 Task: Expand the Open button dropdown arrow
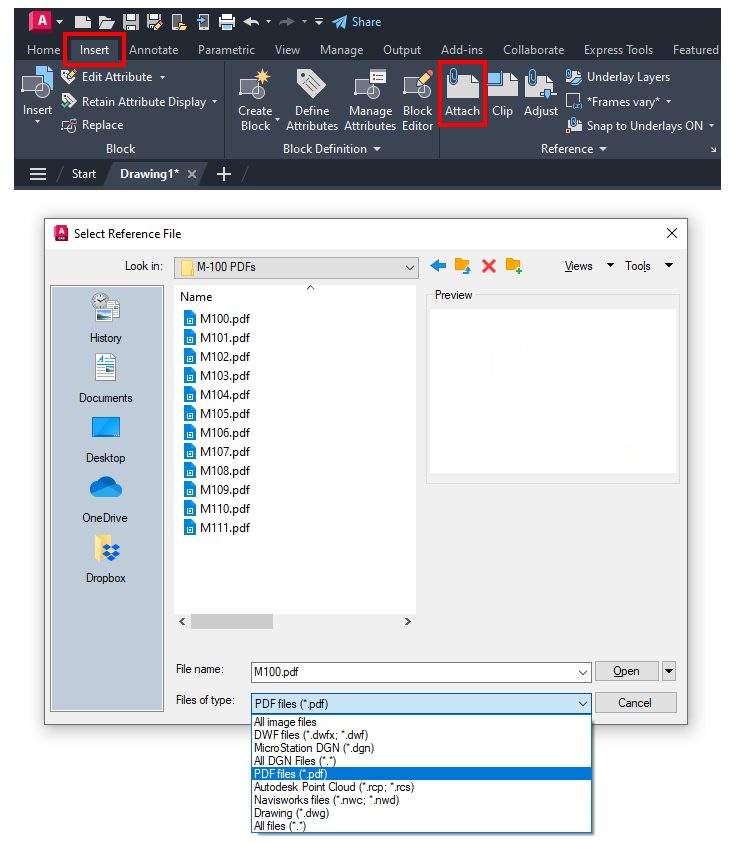pyautogui.click(x=669, y=671)
